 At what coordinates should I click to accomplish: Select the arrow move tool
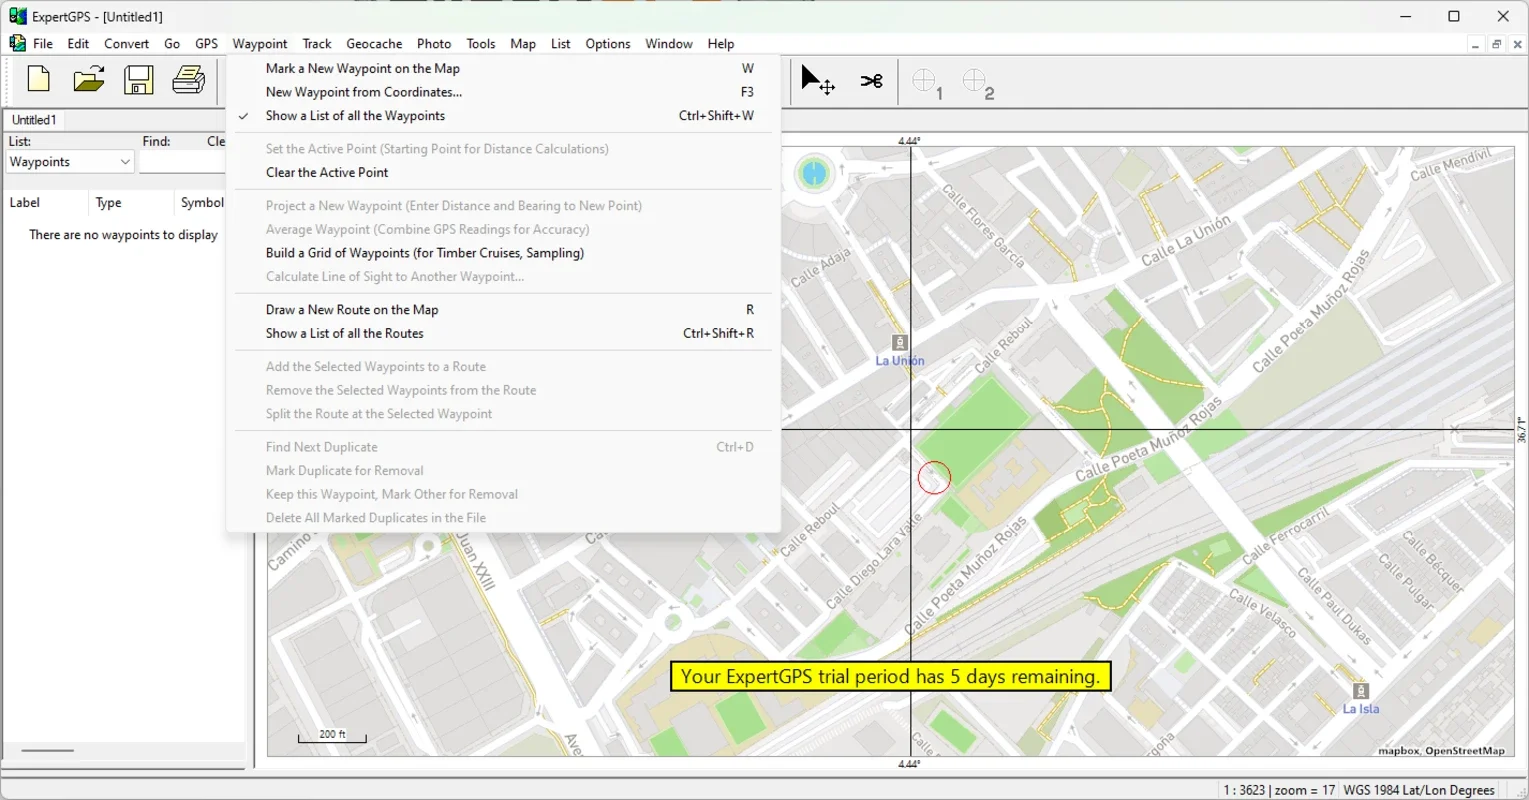click(818, 80)
